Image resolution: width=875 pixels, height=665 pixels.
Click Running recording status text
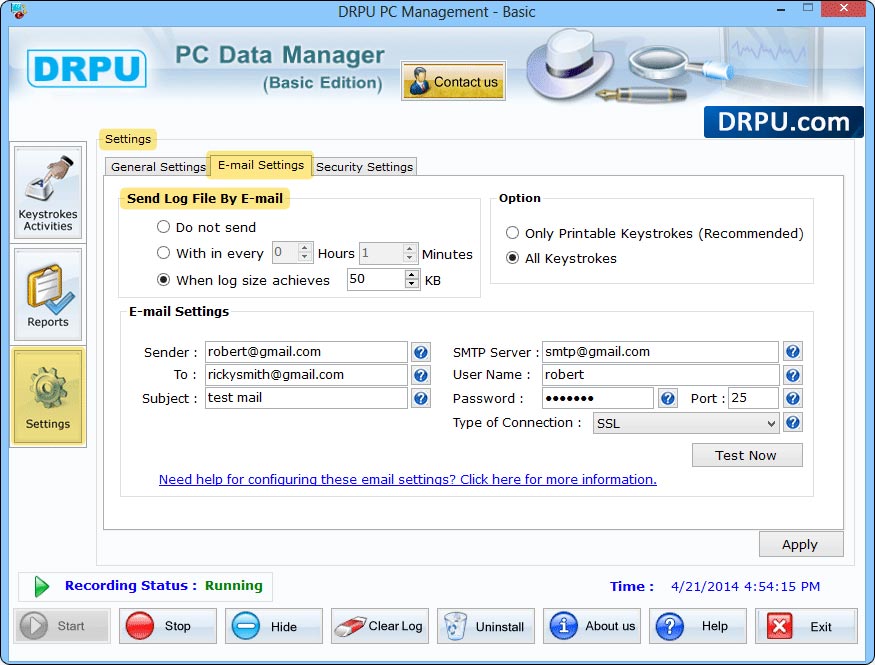click(x=233, y=585)
